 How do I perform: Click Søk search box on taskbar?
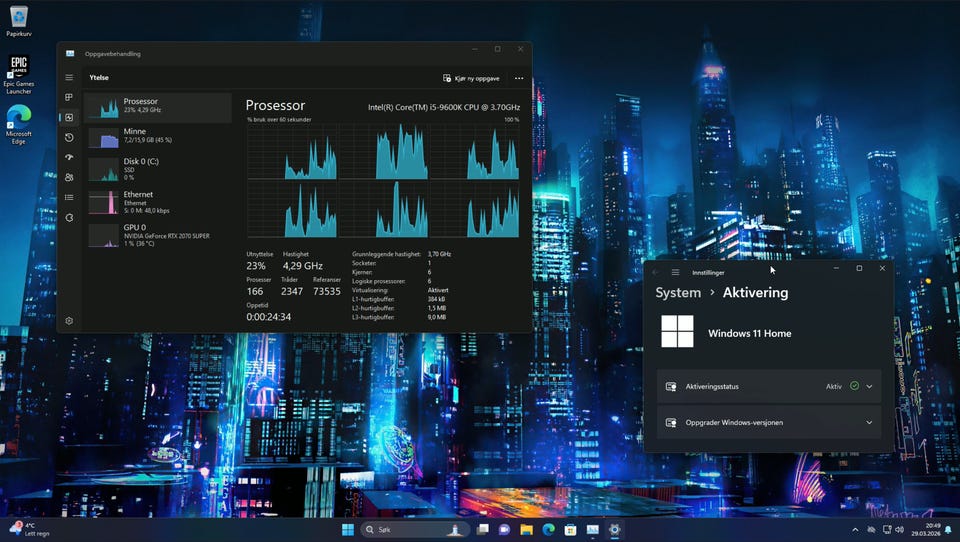[x=415, y=529]
